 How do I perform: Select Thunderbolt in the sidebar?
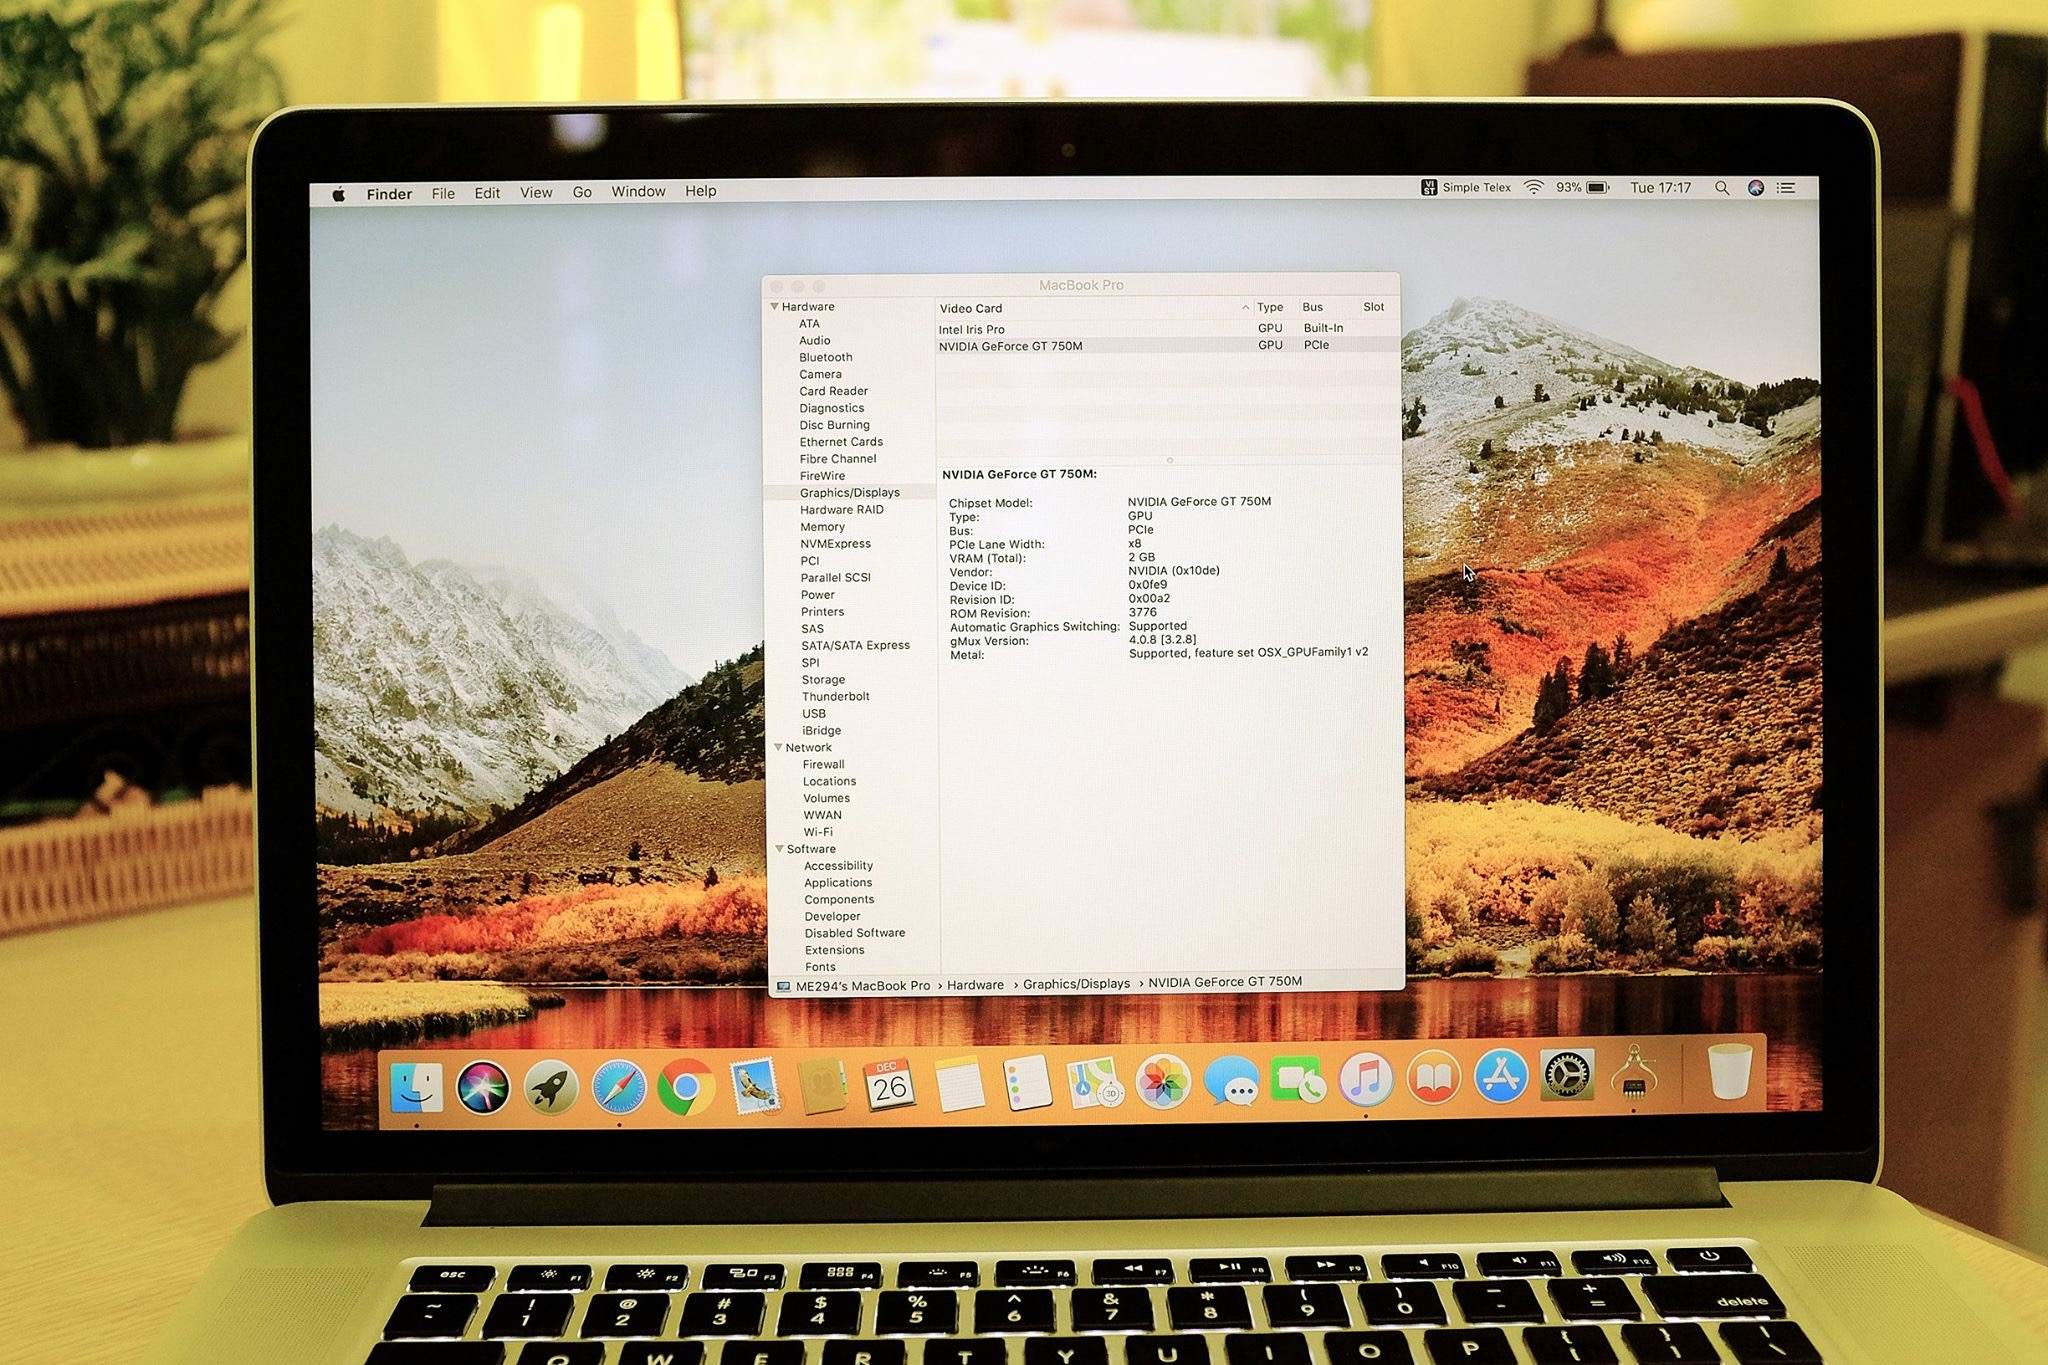[835, 696]
